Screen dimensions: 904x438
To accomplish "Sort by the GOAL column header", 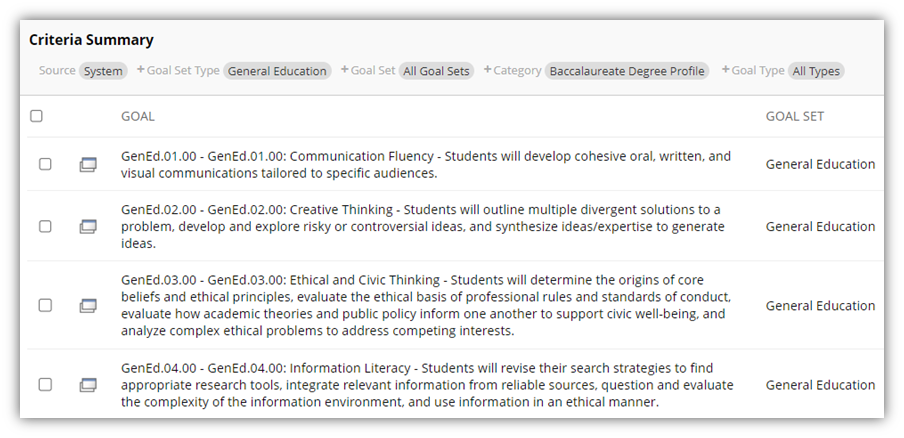I will click(x=138, y=116).
